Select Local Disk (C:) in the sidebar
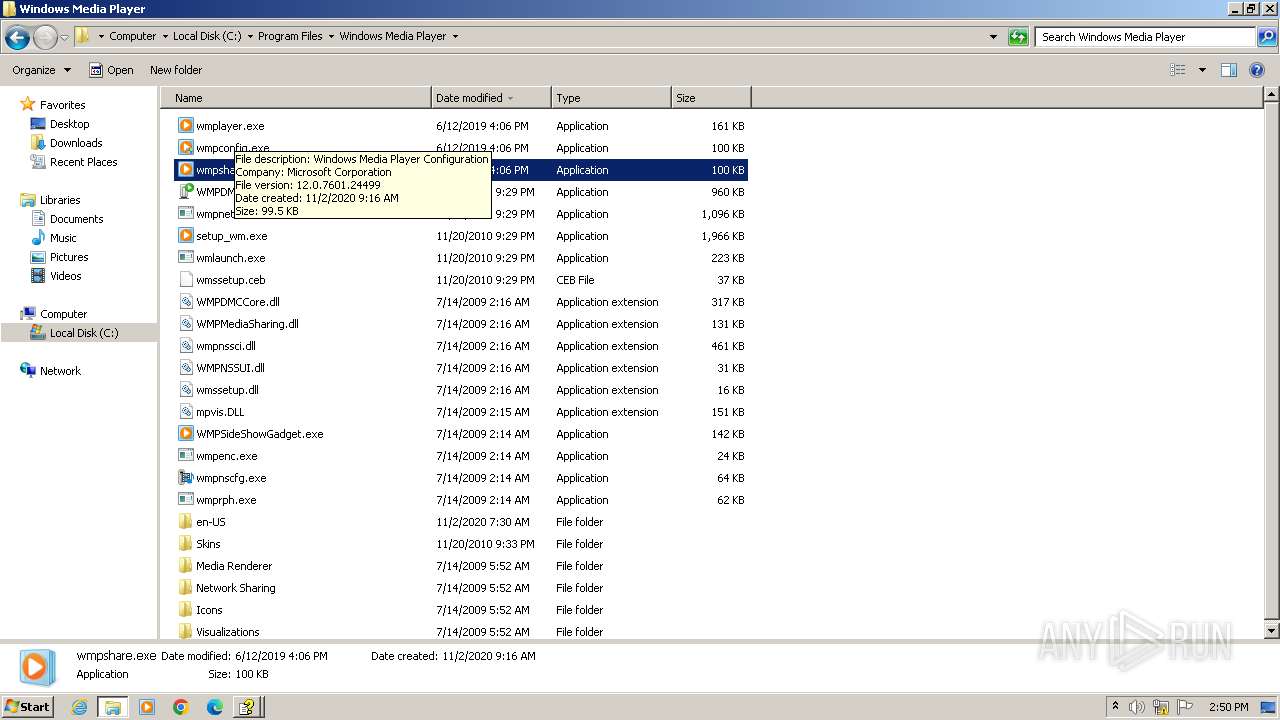This screenshot has width=1280, height=720. (84, 333)
